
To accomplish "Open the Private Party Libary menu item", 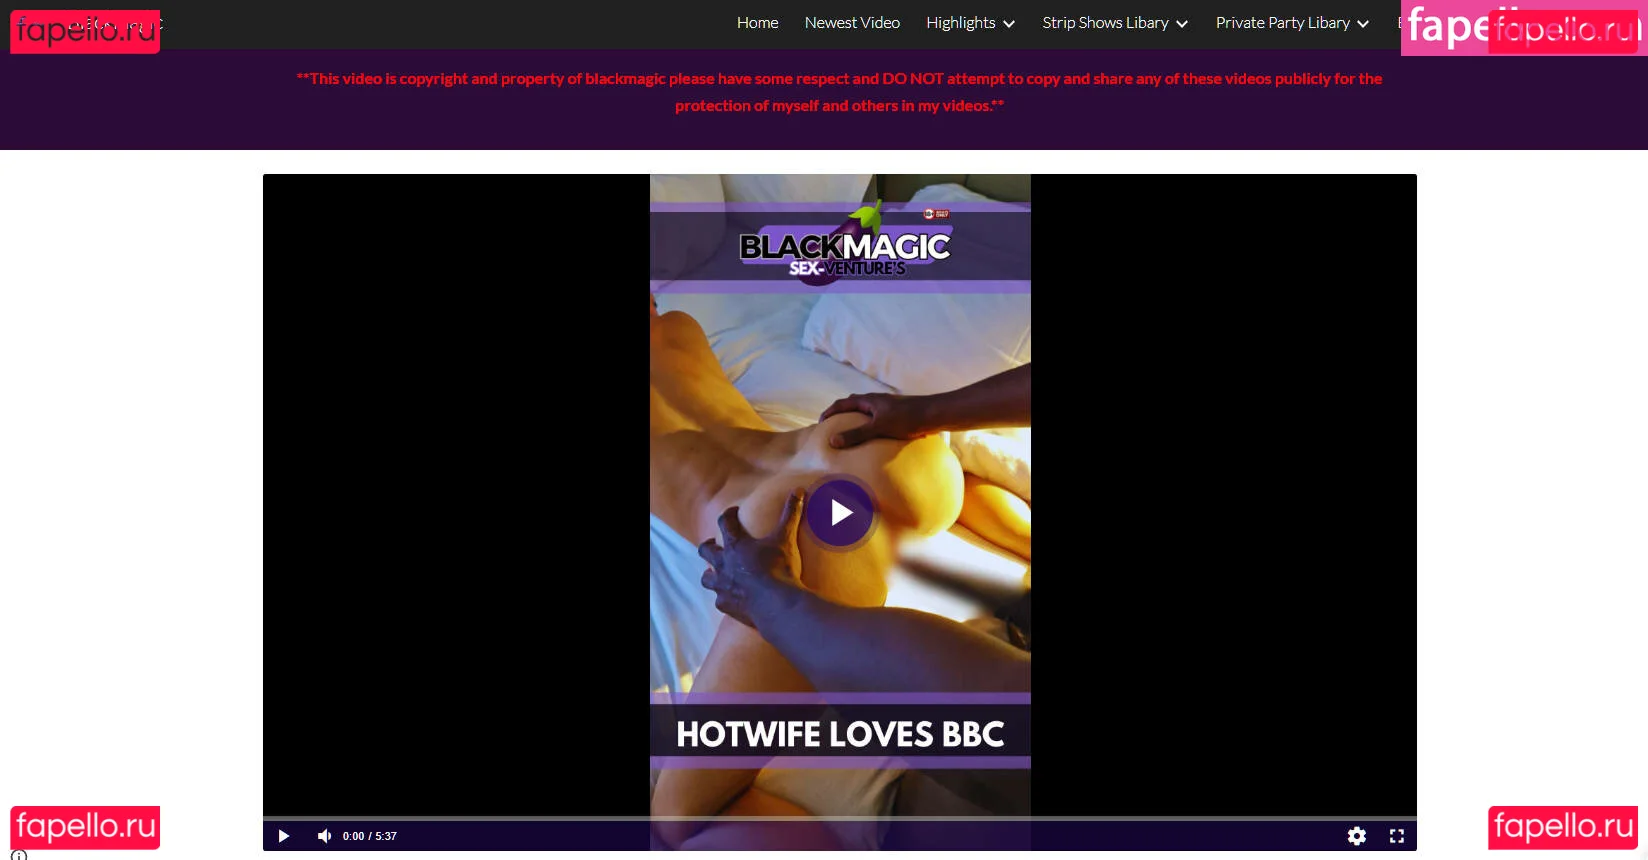I will coord(1282,23).
